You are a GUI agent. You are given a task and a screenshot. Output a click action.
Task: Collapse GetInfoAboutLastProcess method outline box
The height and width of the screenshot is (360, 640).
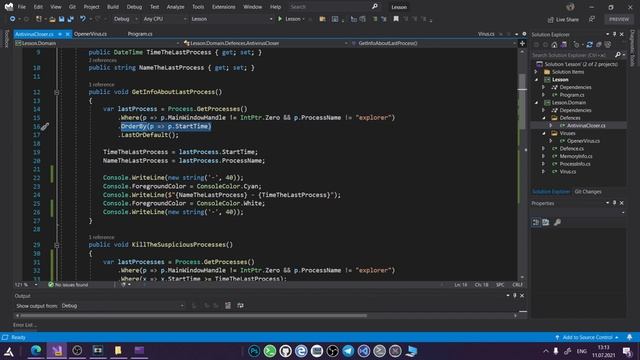pyautogui.click(x=57, y=92)
